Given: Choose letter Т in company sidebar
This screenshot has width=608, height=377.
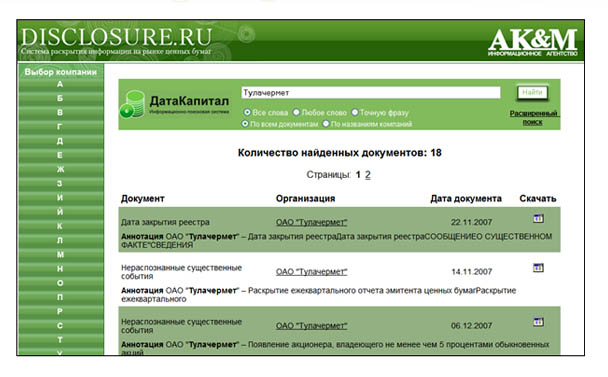Looking at the screenshot, I should click(x=60, y=340).
